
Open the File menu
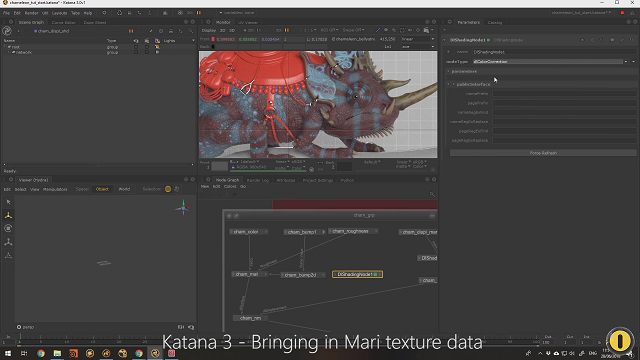pyautogui.click(x=7, y=13)
